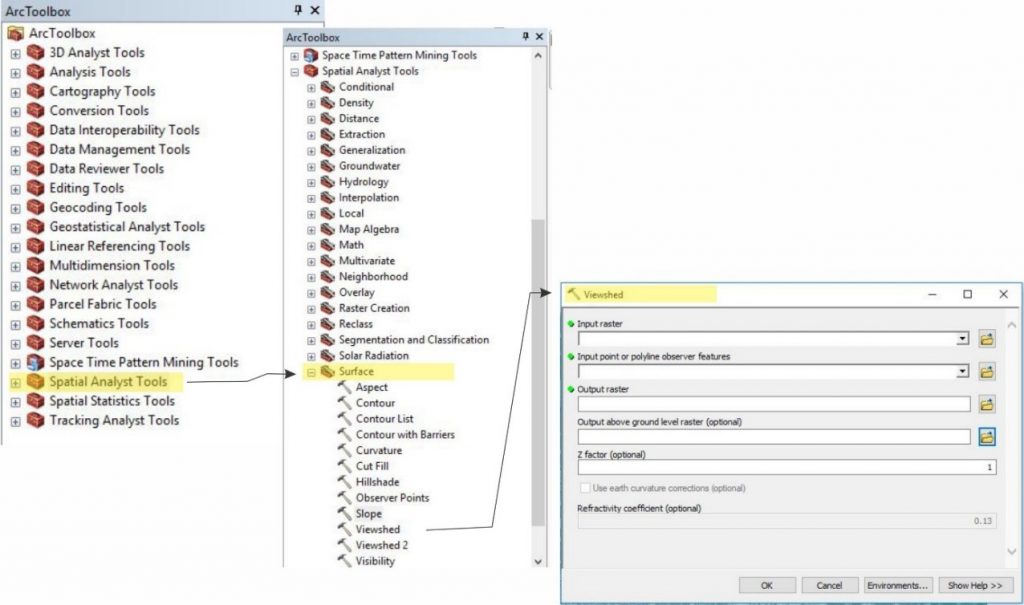
Task: Click the Slope tool hammer icon
Action: coord(344,513)
